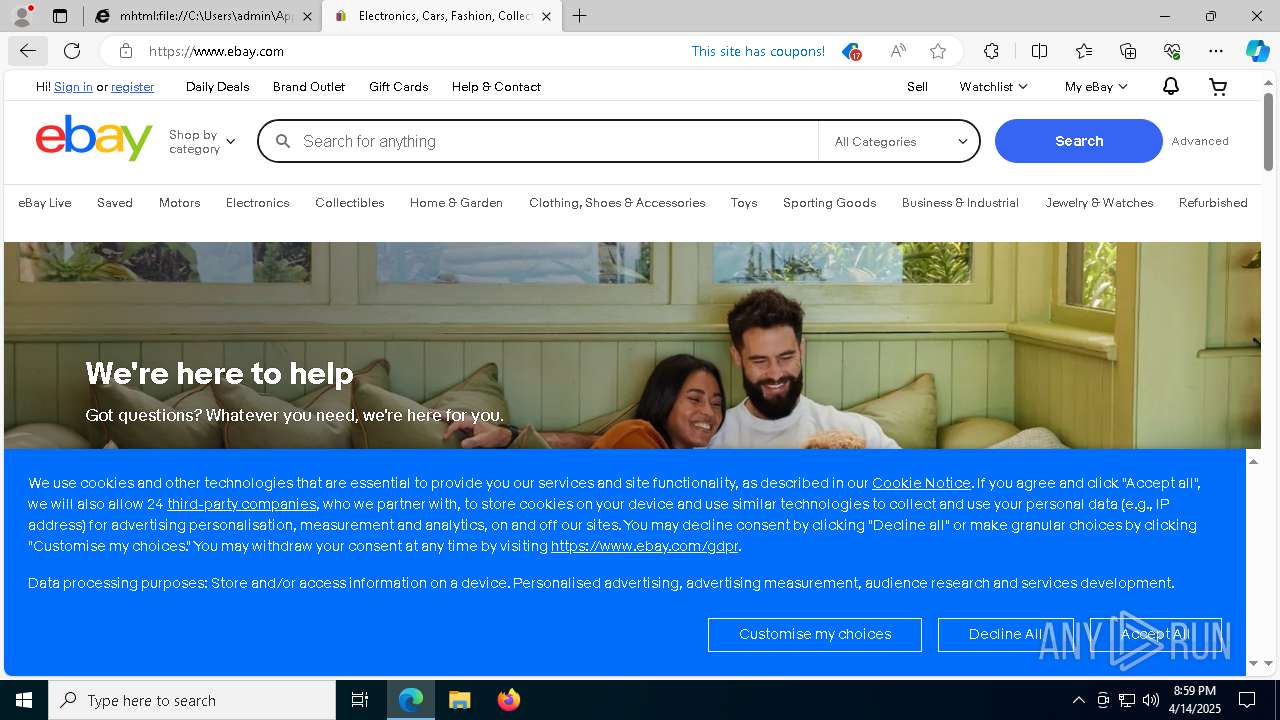Open the Daily Deals menu item
1280x720 pixels.
tap(217, 87)
